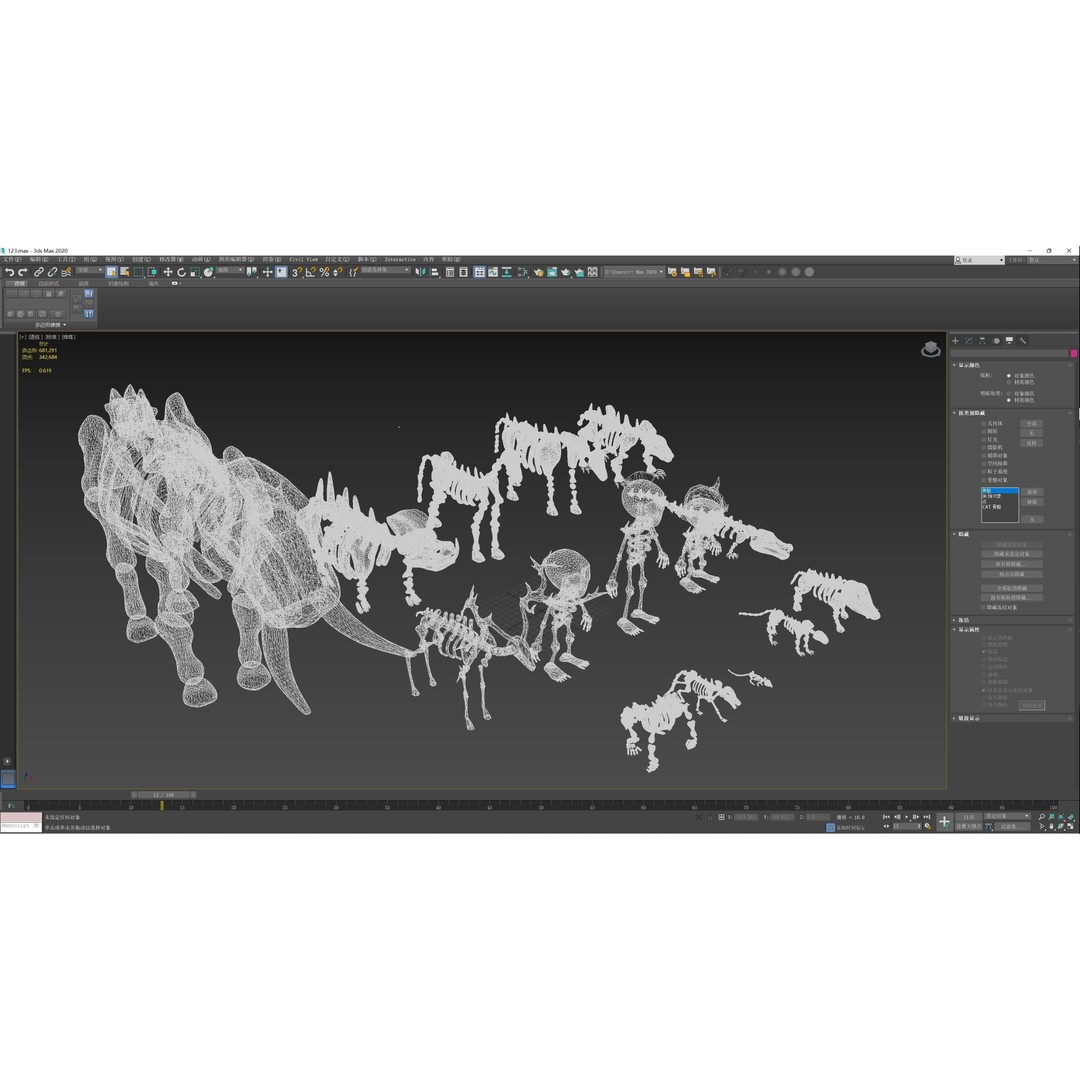
Task: Click the 全部 category button
Action: (x=1031, y=424)
